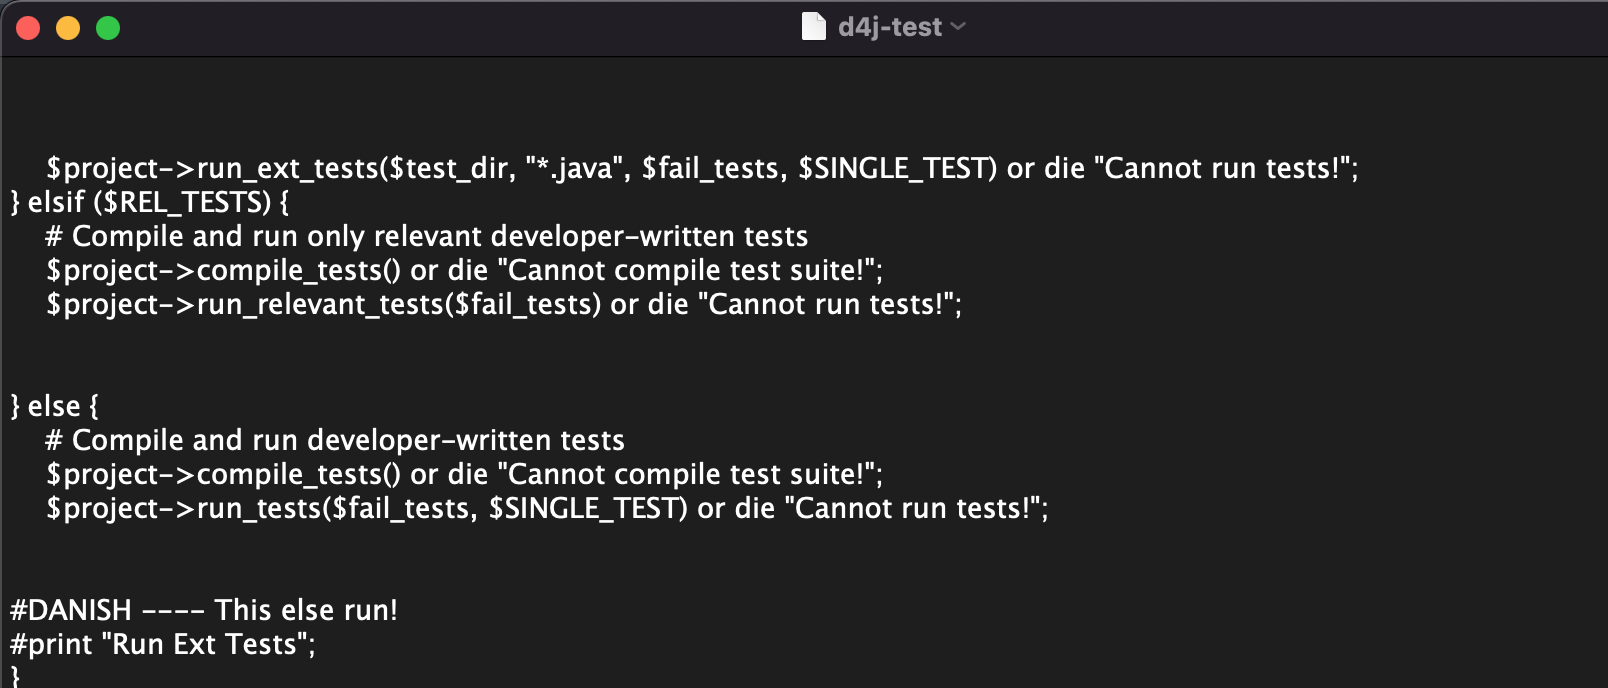This screenshot has width=1608, height=688.
Task: Click the $test_dir variable
Action: click(x=449, y=168)
